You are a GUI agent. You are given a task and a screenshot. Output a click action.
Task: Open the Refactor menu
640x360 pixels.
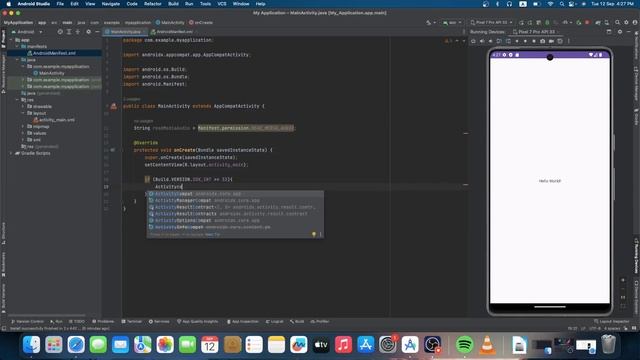pos(153,4)
